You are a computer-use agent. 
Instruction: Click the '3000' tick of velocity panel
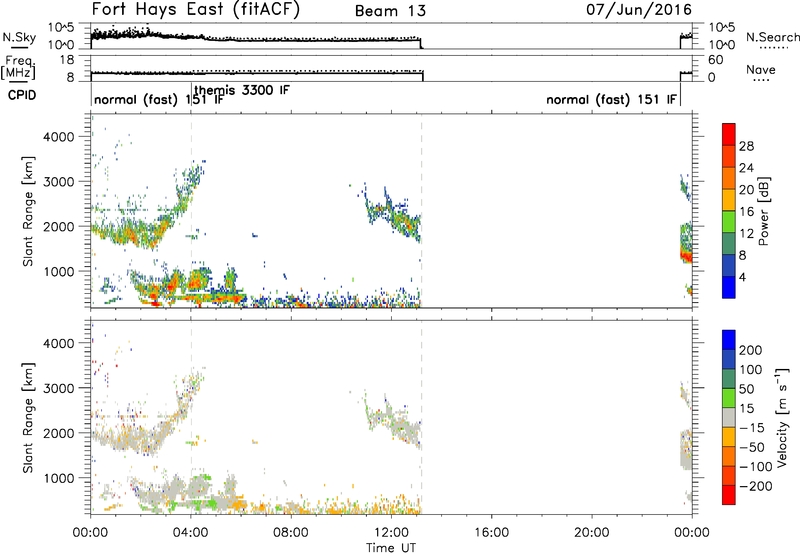pos(59,388)
